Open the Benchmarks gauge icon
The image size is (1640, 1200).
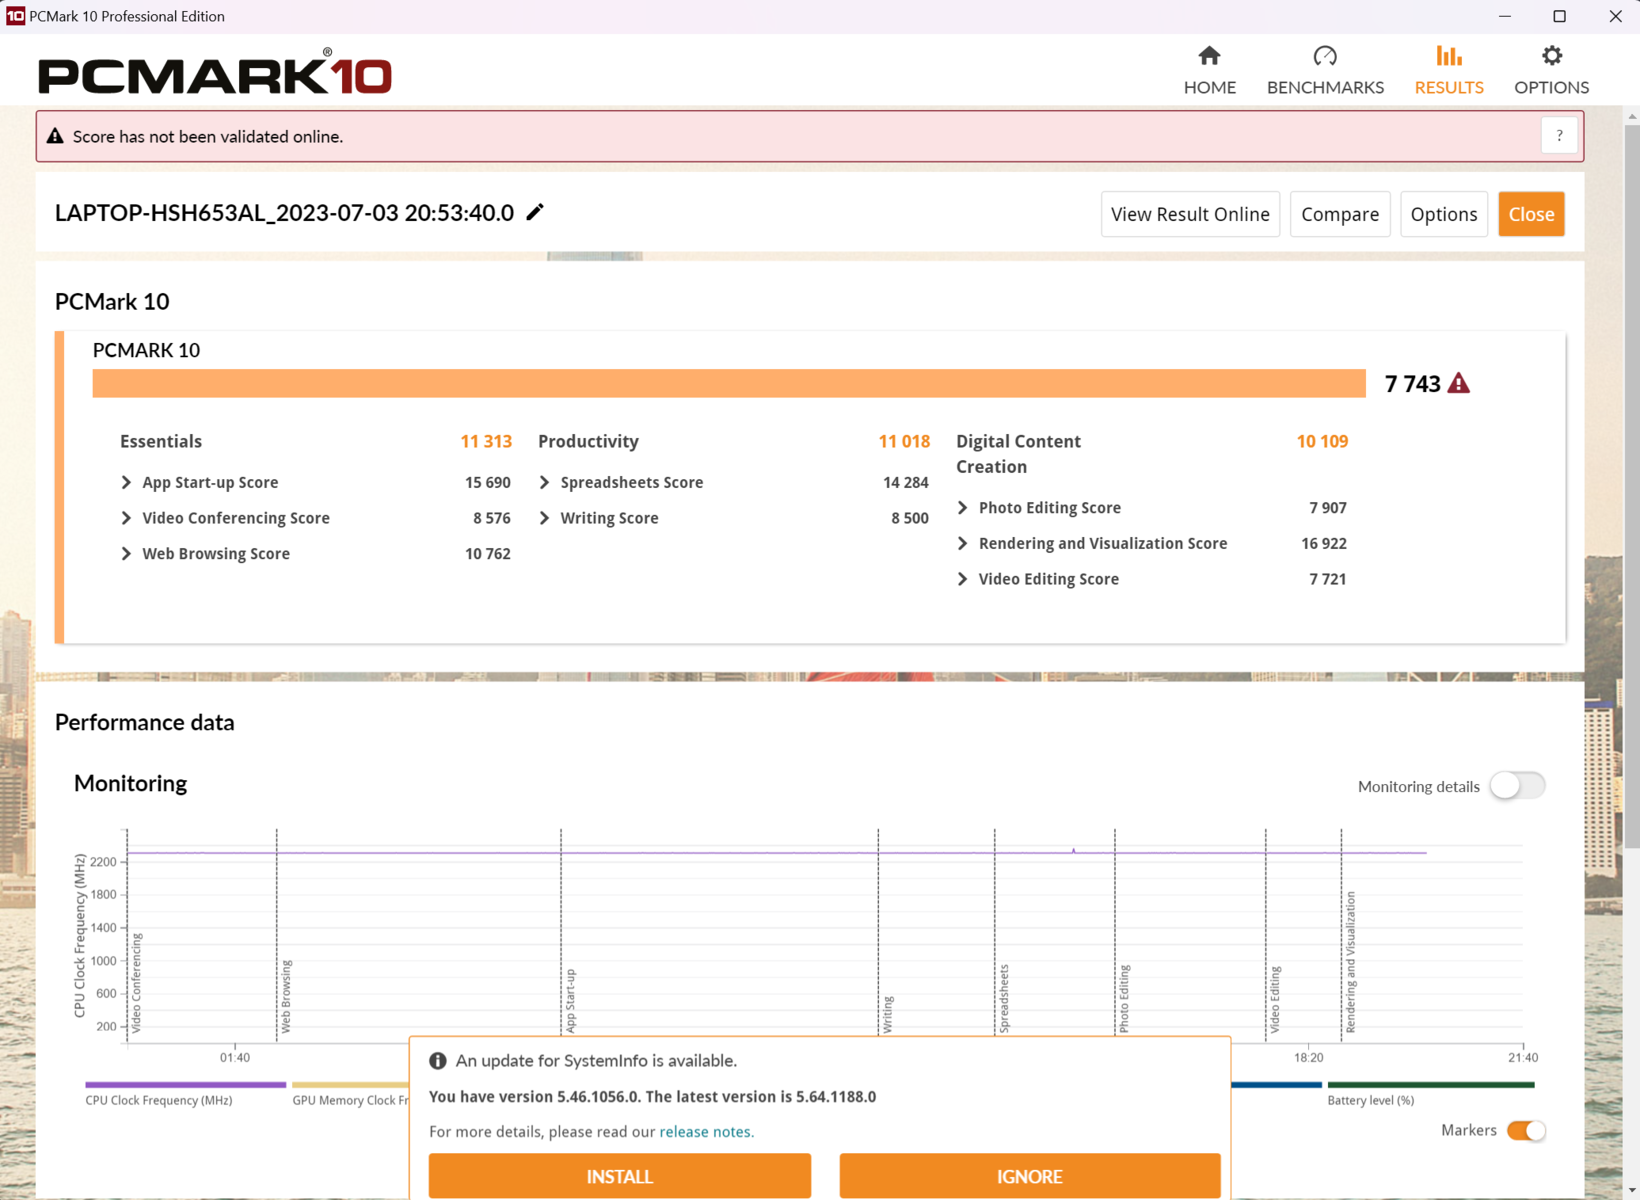pos(1324,56)
